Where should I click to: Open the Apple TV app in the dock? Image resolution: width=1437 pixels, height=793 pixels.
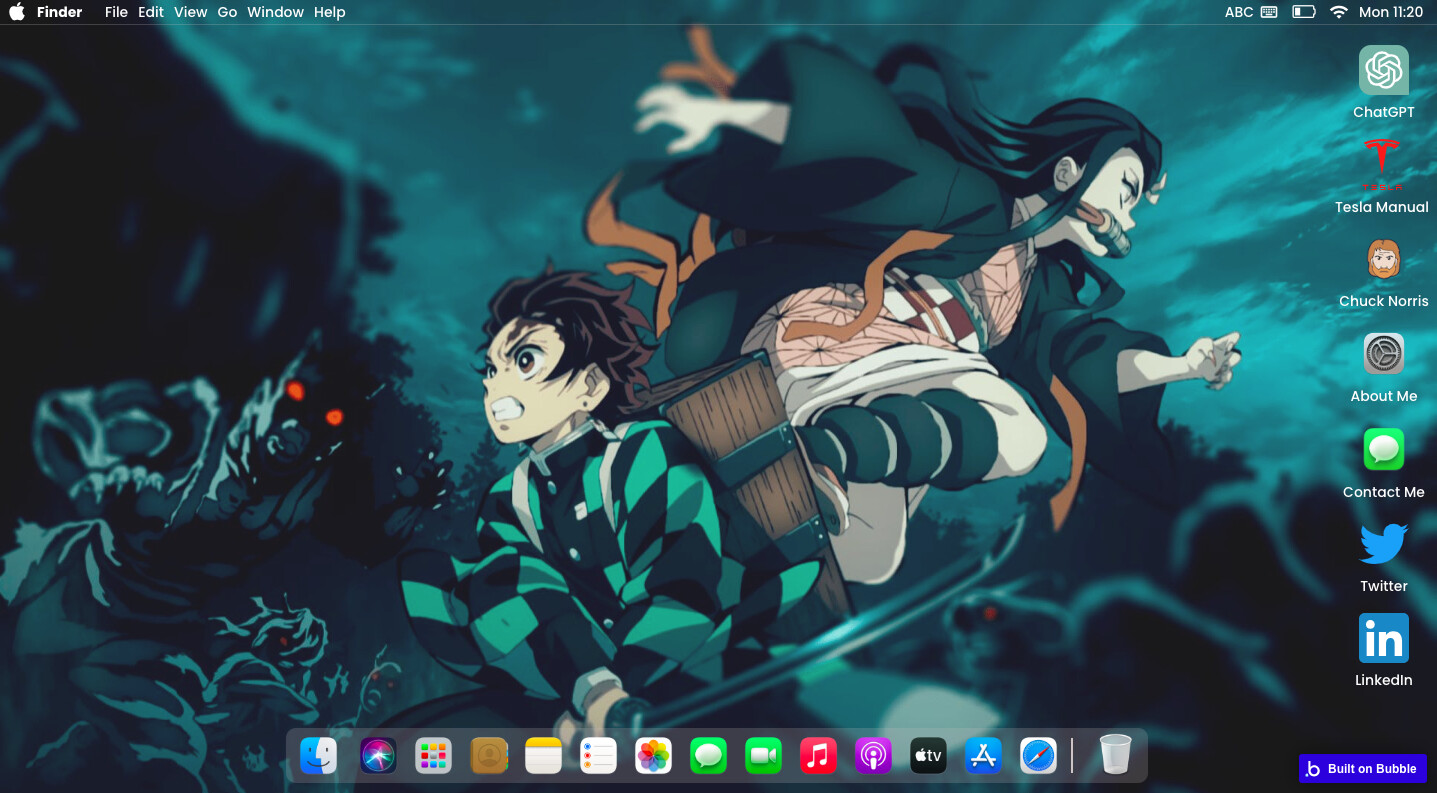pyautogui.click(x=929, y=755)
